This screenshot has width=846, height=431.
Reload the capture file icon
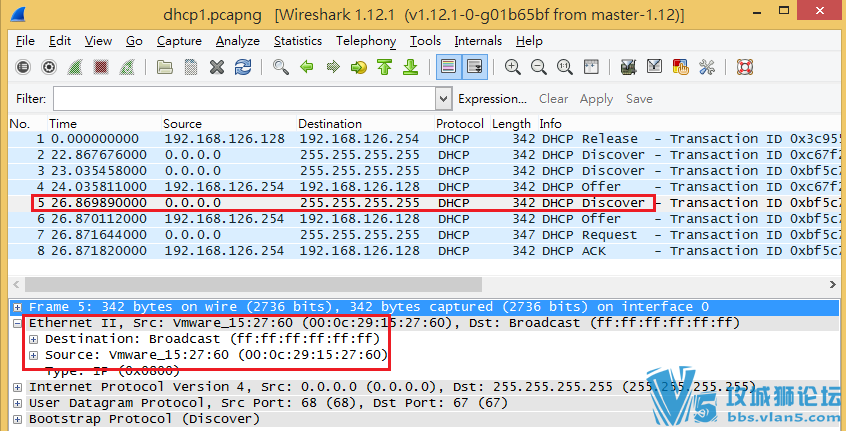coord(243,67)
